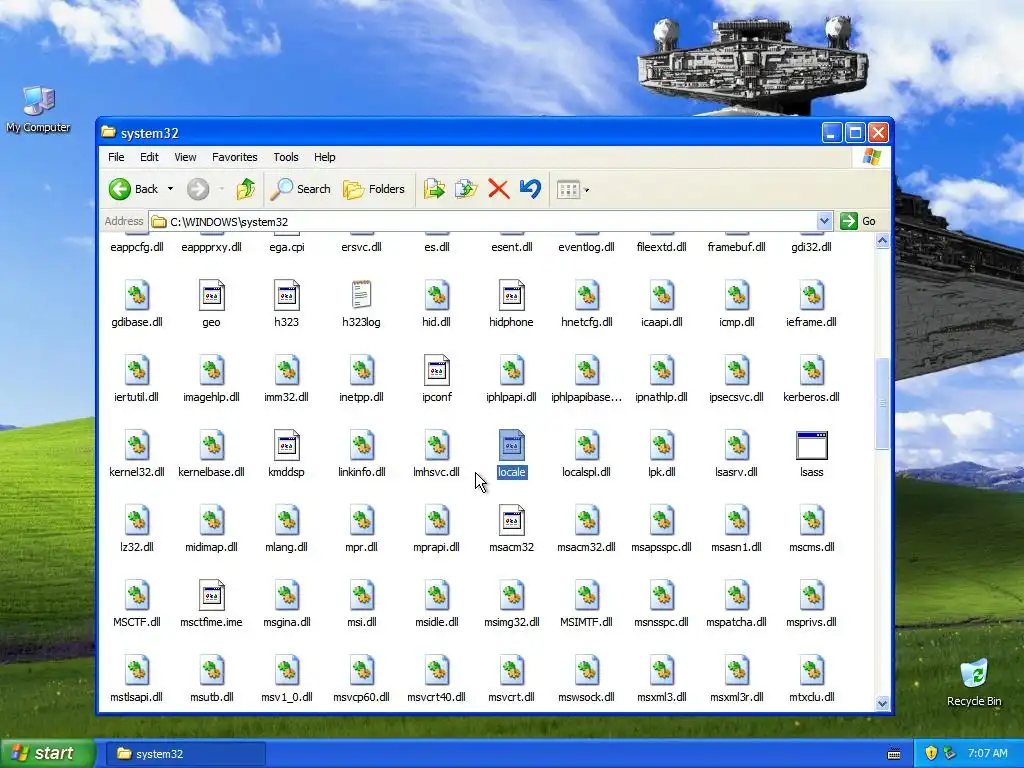This screenshot has height=768, width=1024.
Task: Select the mlang.dll file
Action: (x=286, y=530)
